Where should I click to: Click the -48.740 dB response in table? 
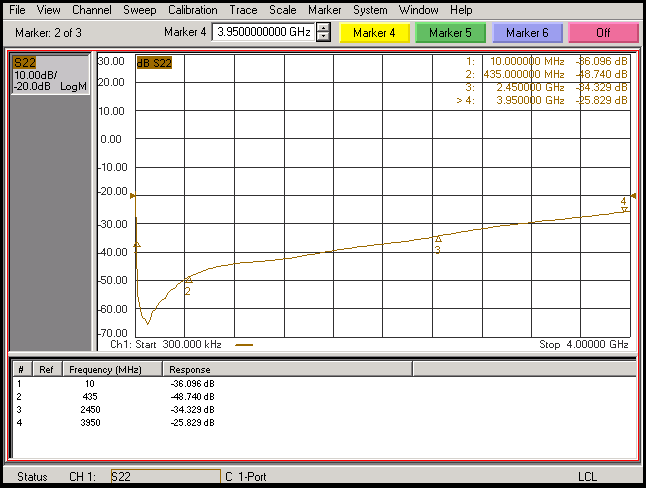pyautogui.click(x=192, y=396)
